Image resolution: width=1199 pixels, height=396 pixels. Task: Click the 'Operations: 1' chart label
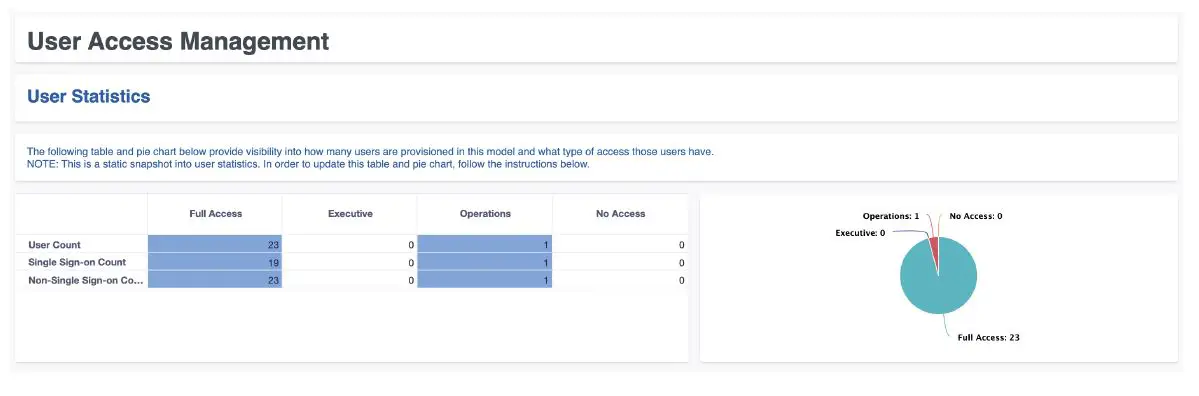pyautogui.click(x=891, y=216)
